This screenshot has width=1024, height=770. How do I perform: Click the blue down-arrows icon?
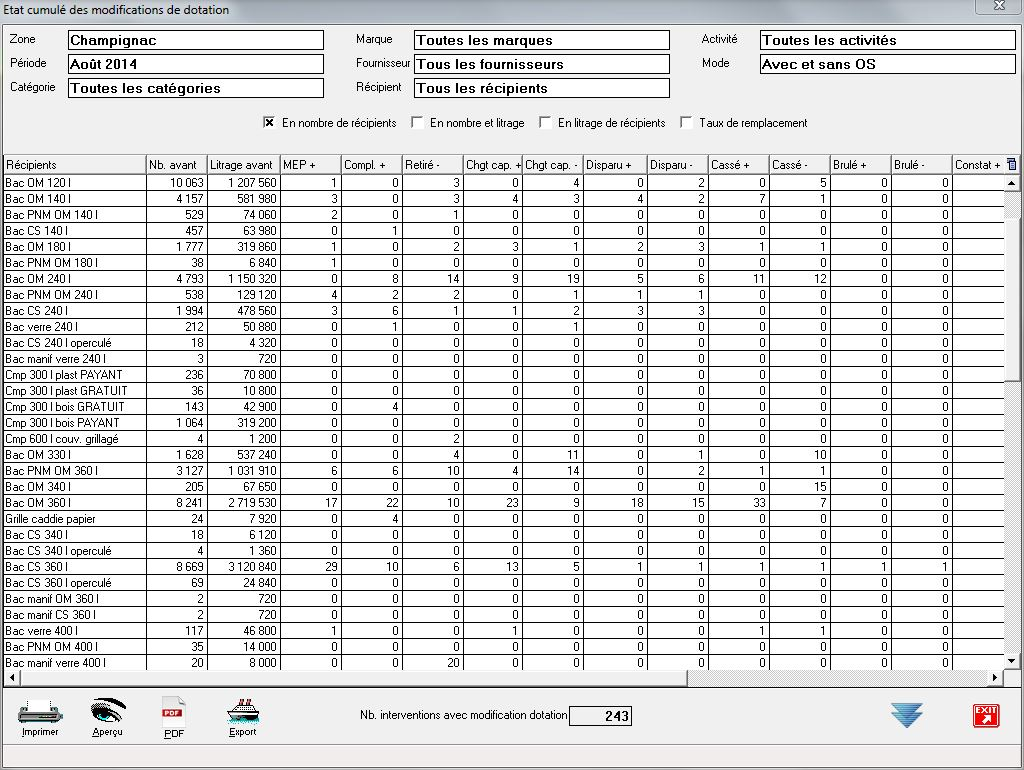(906, 715)
